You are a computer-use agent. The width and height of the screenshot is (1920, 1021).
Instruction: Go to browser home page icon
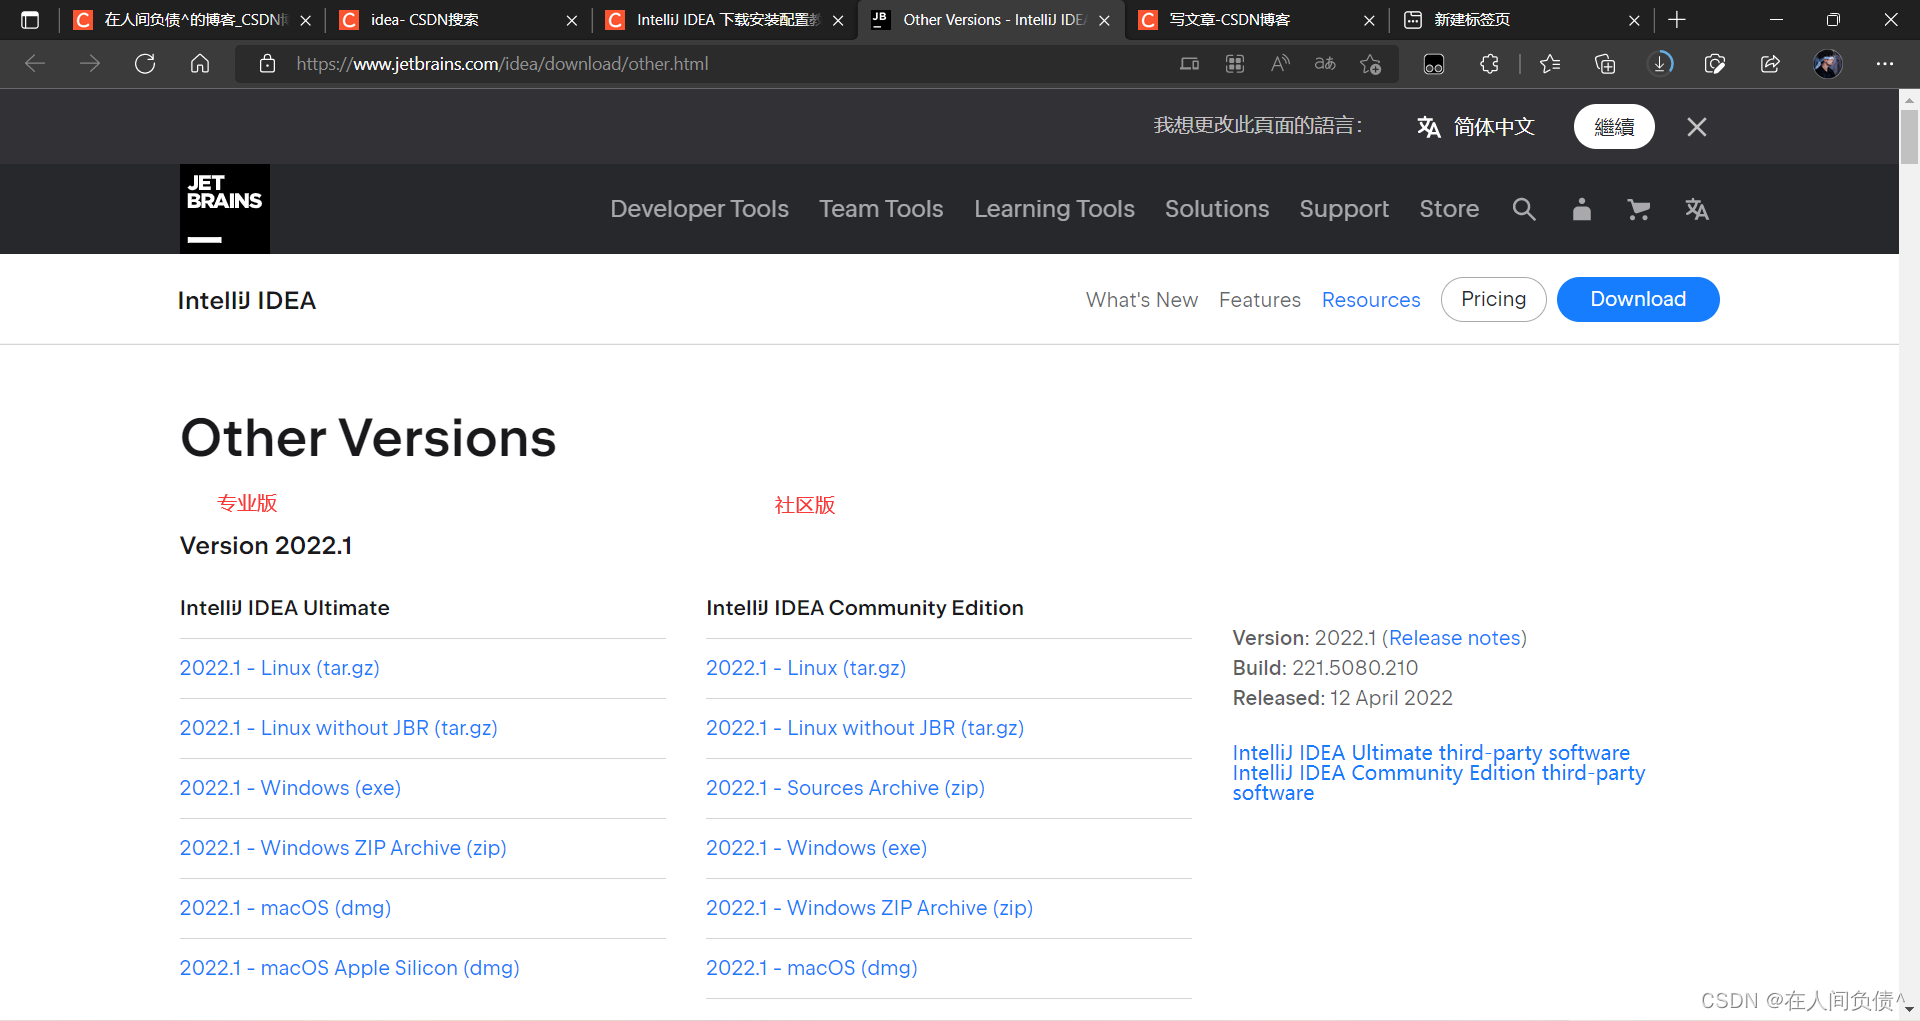200,64
